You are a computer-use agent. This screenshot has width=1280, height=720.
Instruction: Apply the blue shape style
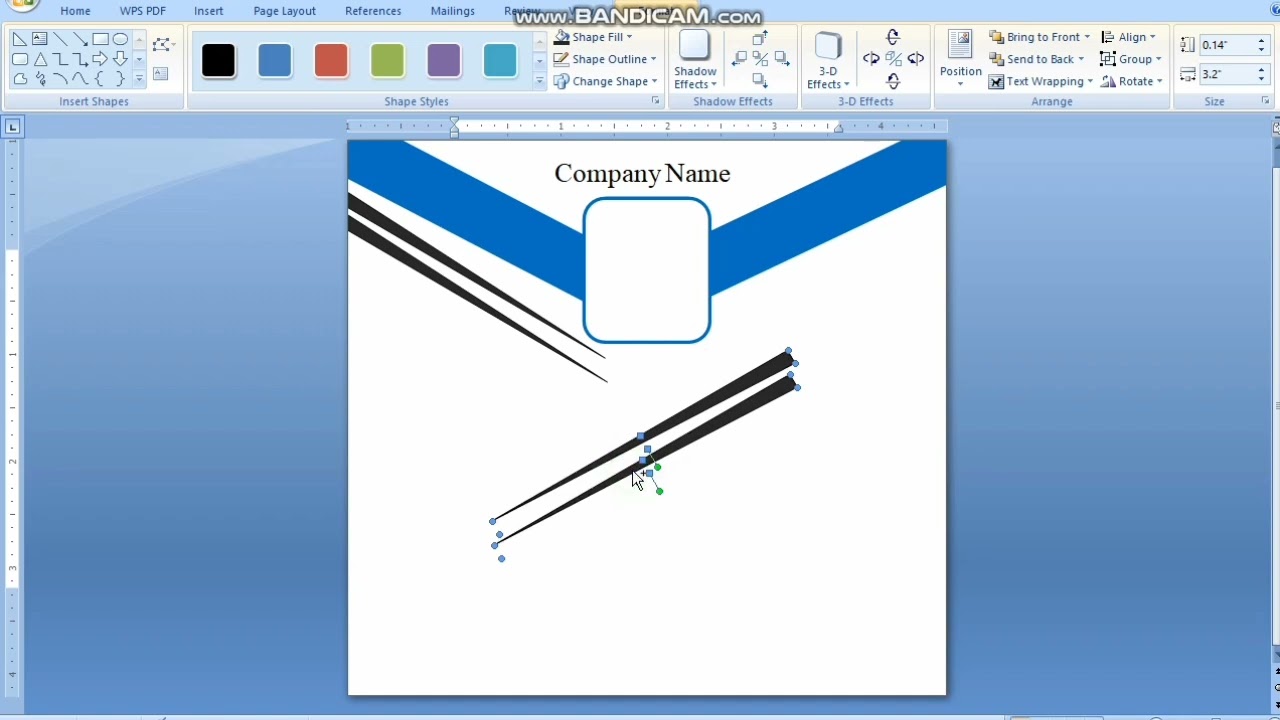(275, 61)
